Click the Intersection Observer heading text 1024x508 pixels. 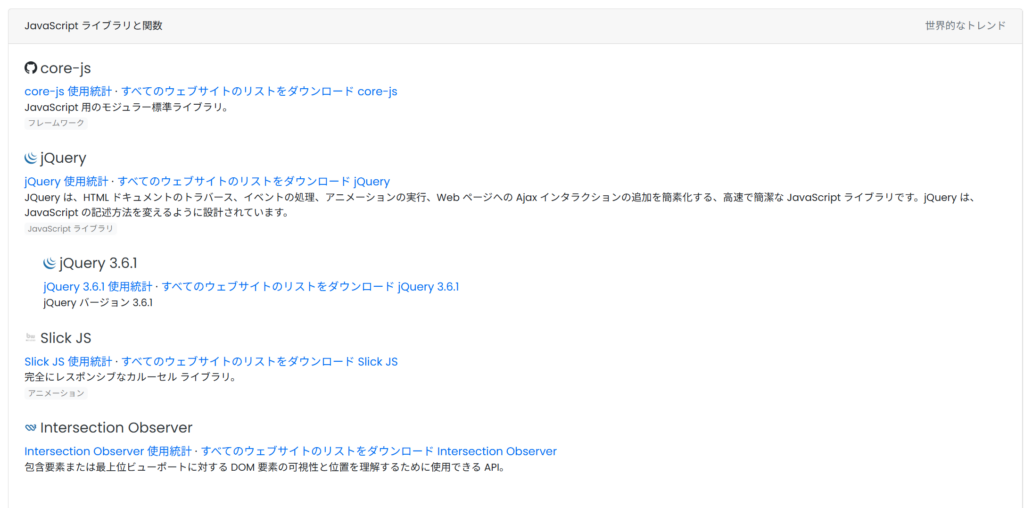(116, 428)
